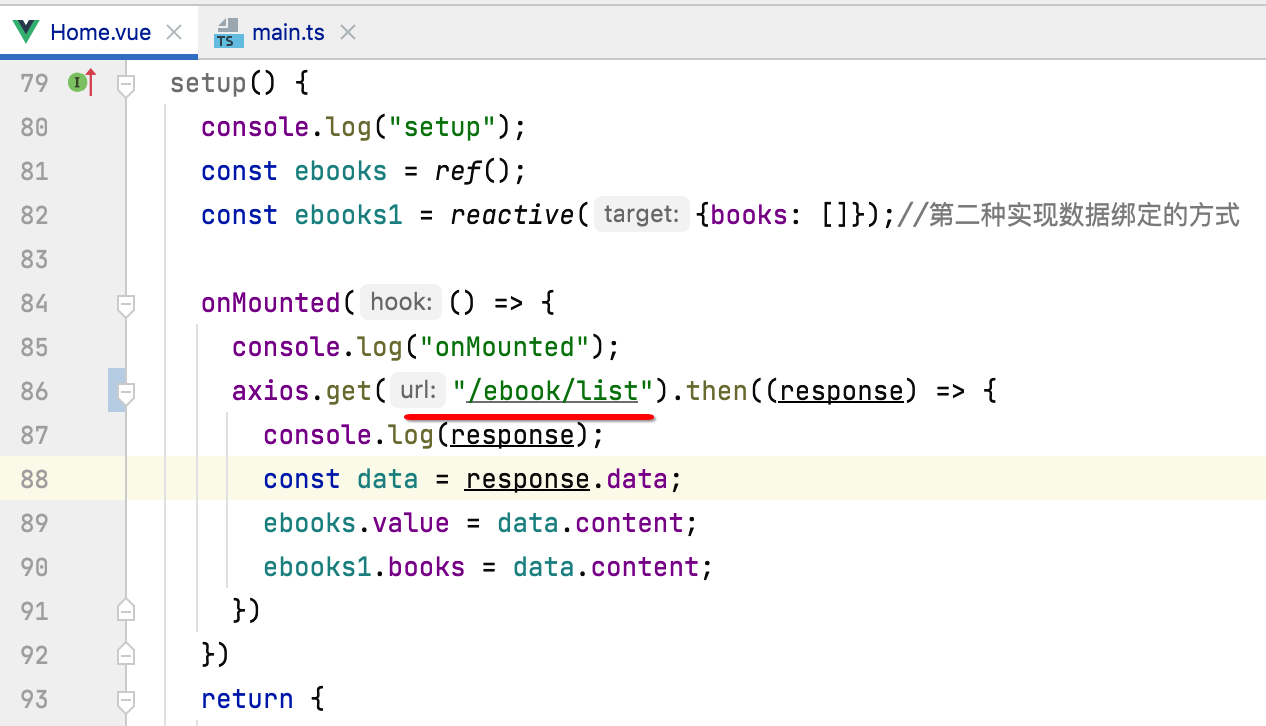Click the ref() call on line 81
The width and height of the screenshot is (1266, 726).
coord(471,171)
